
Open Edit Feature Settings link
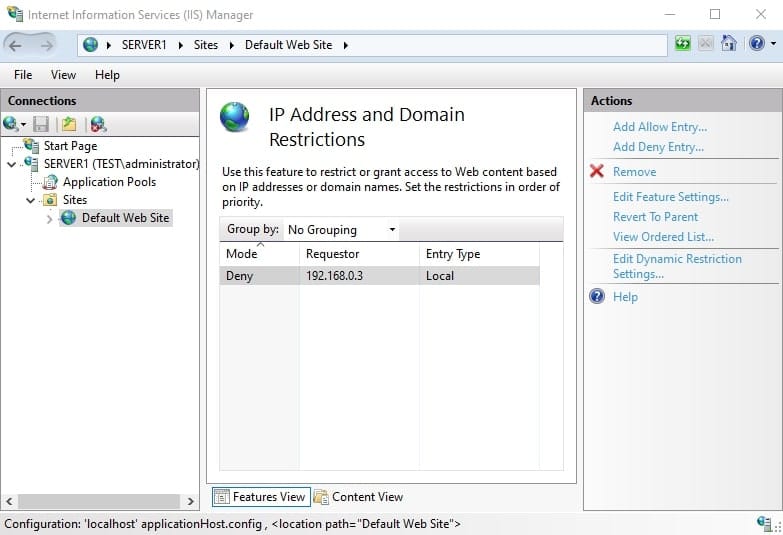tap(671, 197)
